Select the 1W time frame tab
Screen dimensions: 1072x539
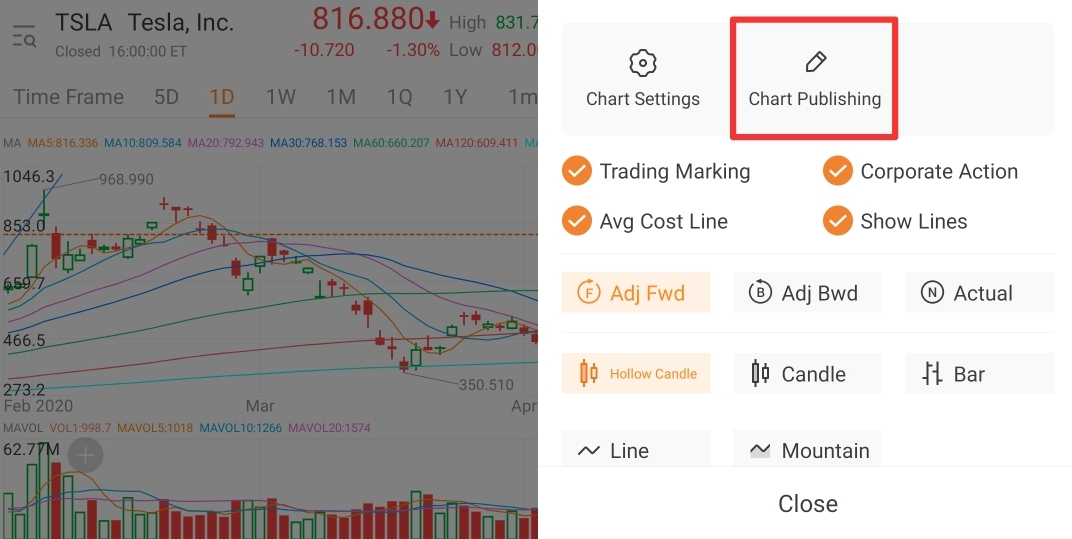tap(280, 97)
